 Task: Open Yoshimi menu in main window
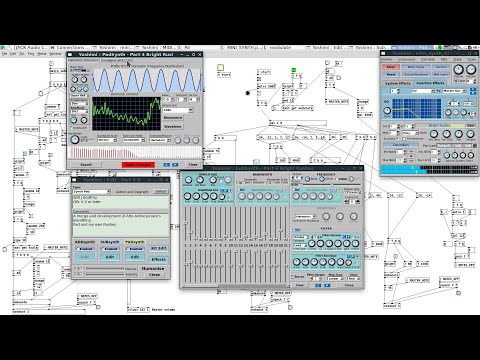click(x=386, y=59)
